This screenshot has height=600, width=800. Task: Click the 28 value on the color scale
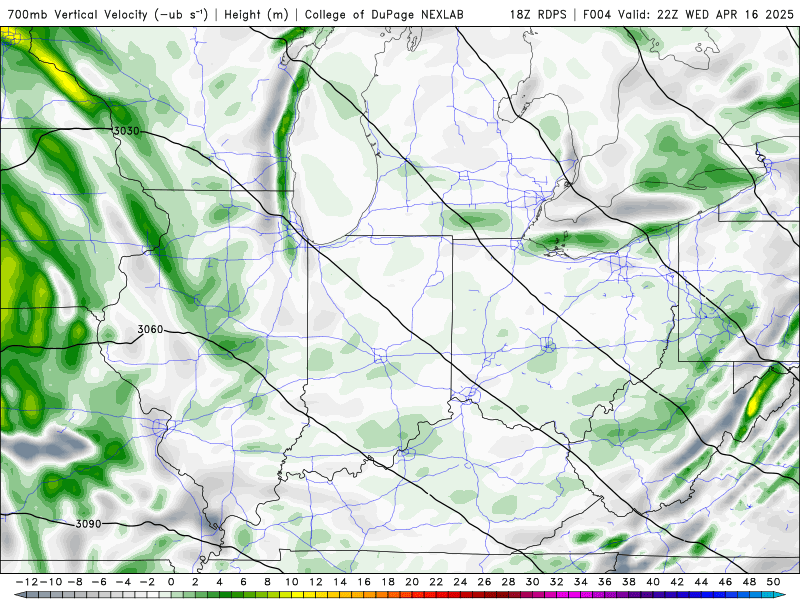508,582
